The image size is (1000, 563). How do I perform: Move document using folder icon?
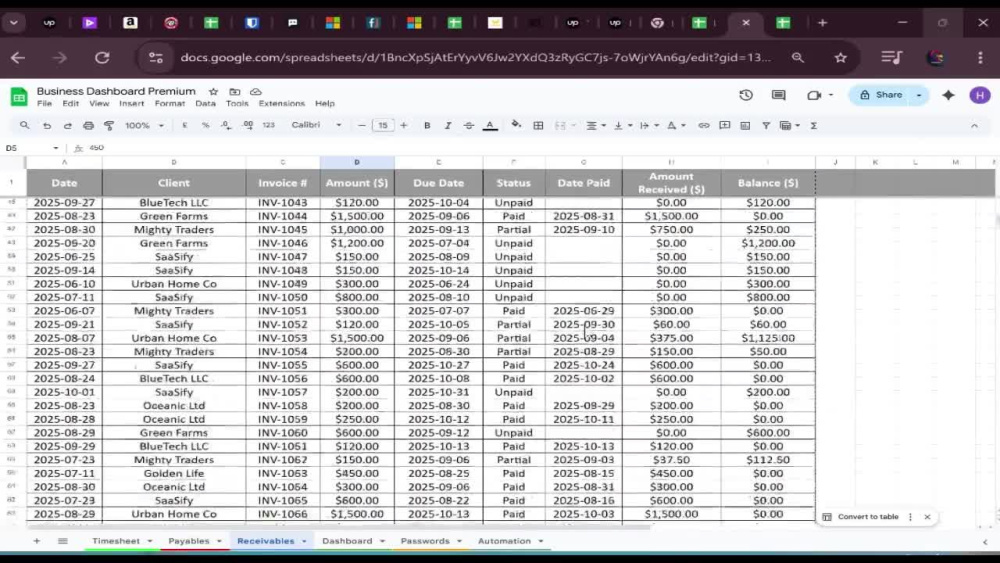pyautogui.click(x=235, y=92)
